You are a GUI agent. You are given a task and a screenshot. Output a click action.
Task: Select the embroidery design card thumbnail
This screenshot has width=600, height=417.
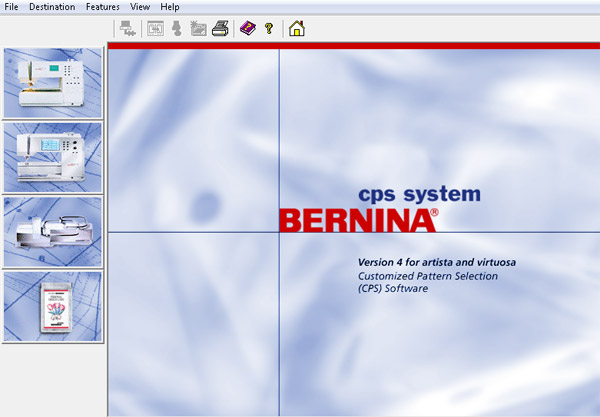click(53, 306)
